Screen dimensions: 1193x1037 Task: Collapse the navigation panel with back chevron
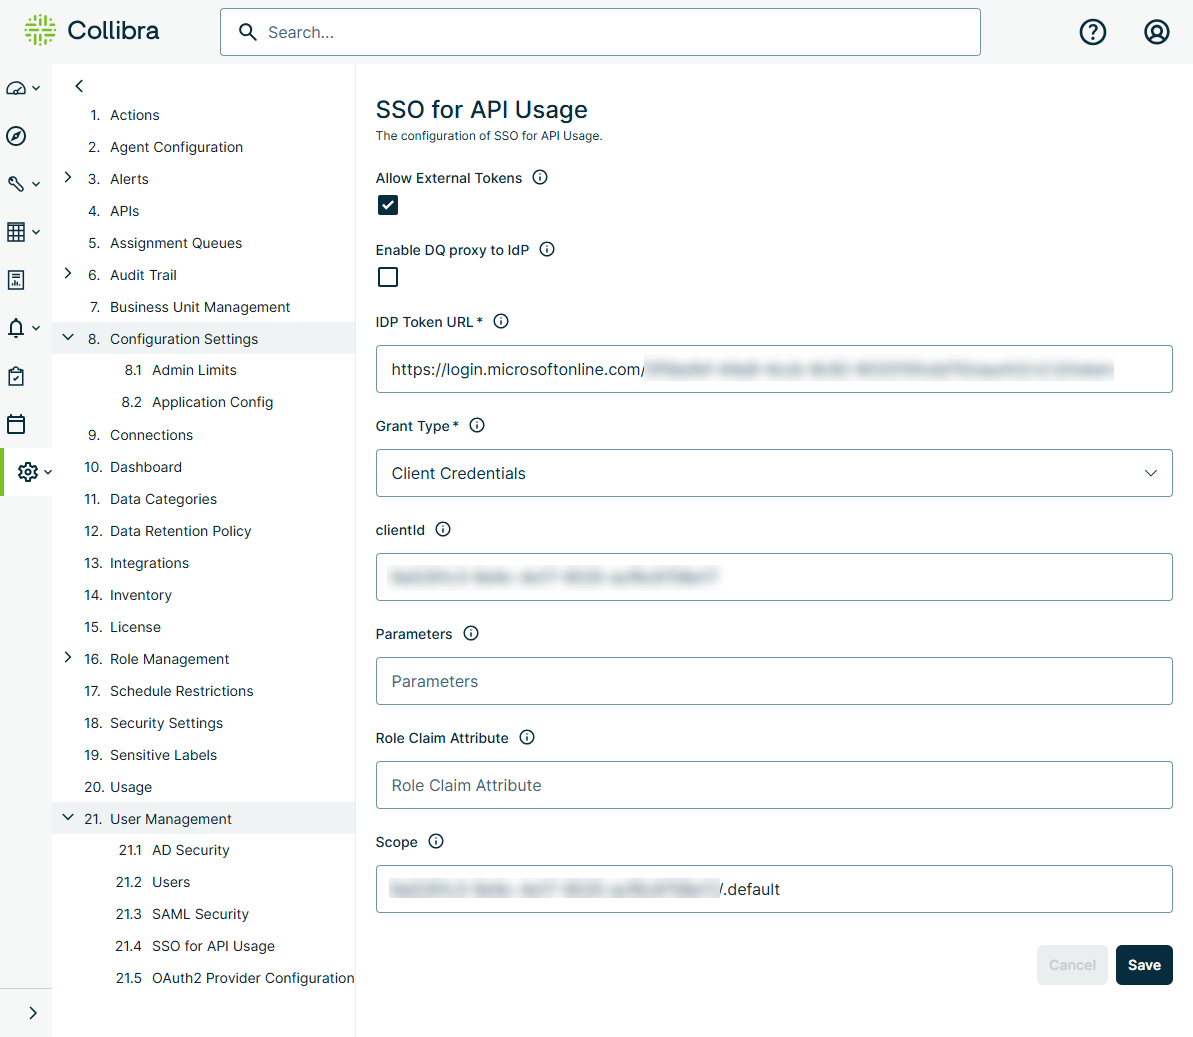click(x=78, y=86)
